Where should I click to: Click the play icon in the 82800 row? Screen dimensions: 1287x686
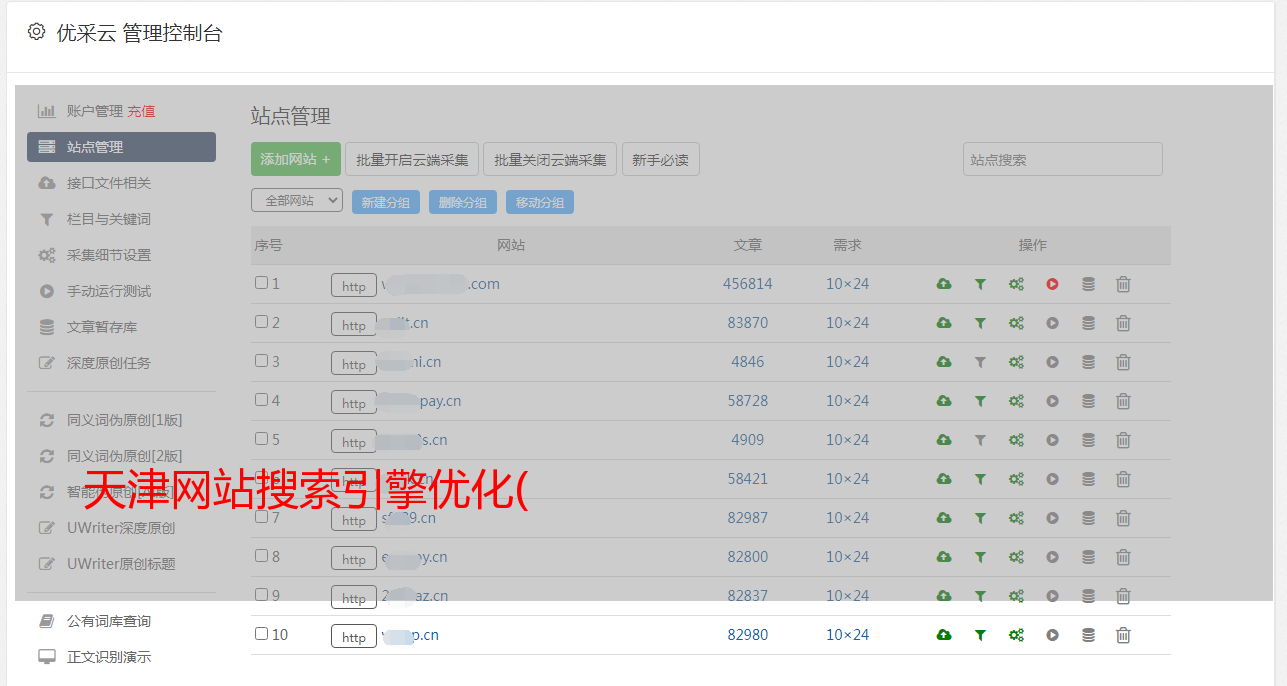pyautogui.click(x=1052, y=557)
